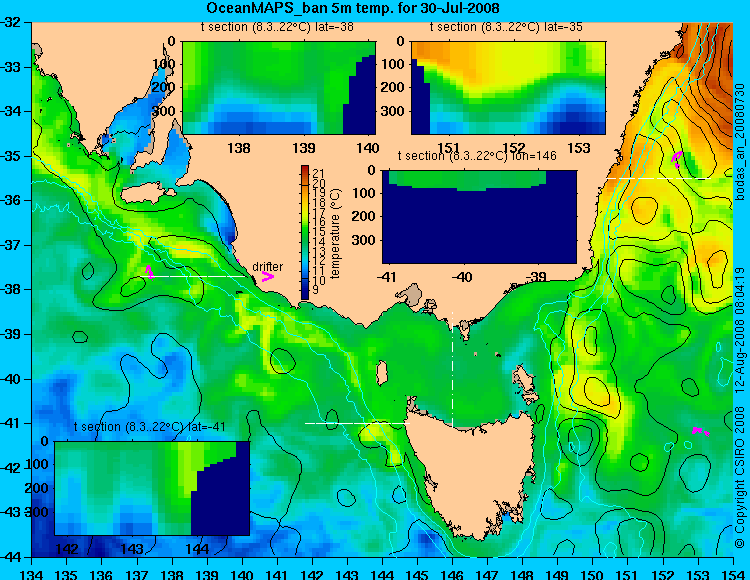Click the 't section (8.3..22°C) lat=-38' caption
Image resolution: width=750 pixels, height=580 pixels.
(x=277, y=27)
